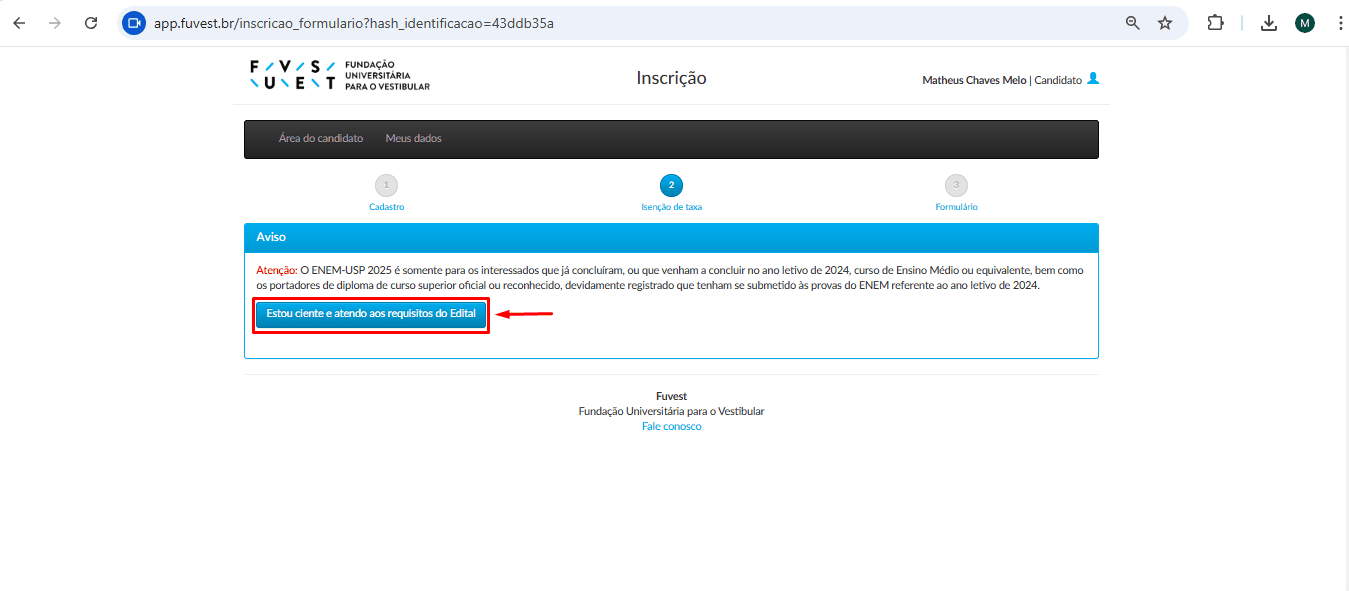Viewport: 1349px width, 591px height.
Task: Click the Candidato role label
Action: point(1058,80)
